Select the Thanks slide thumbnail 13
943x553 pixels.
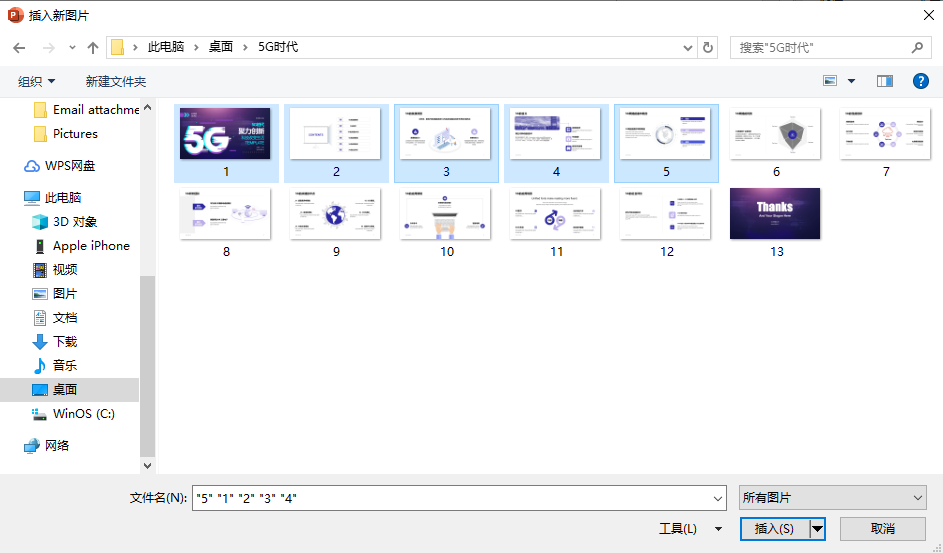[x=776, y=223]
